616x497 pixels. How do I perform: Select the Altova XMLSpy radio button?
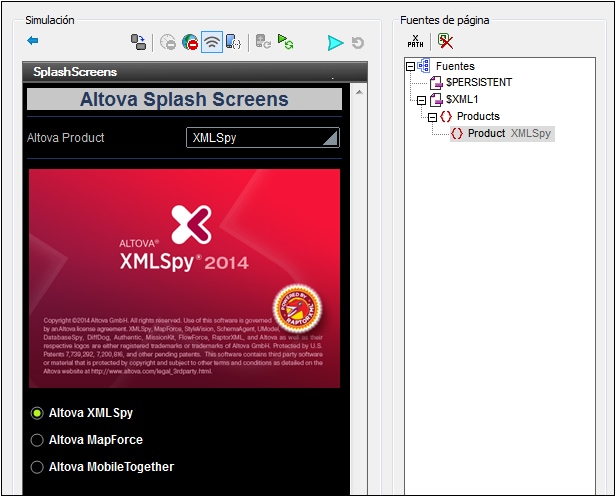click(x=38, y=412)
